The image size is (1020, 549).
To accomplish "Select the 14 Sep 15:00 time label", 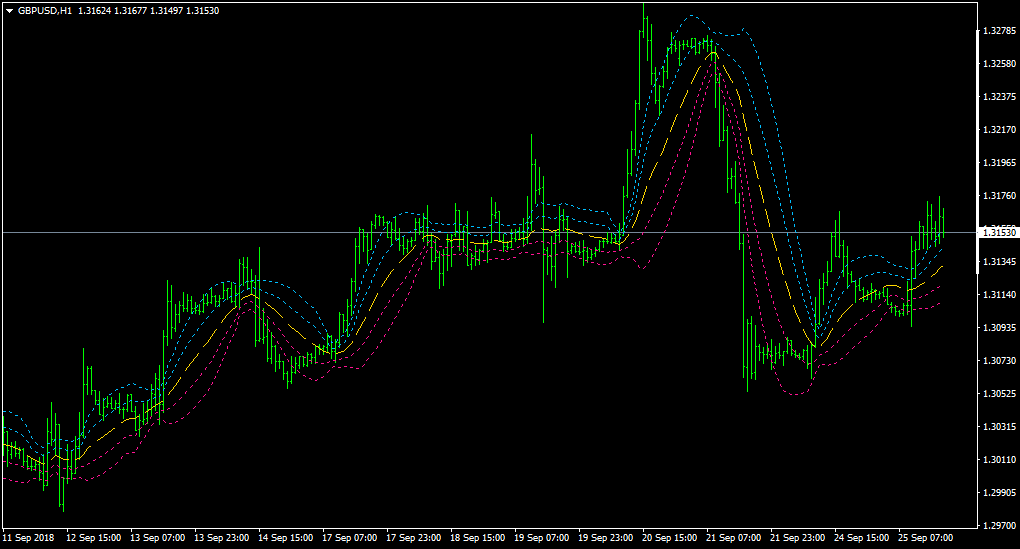I will click(286, 538).
